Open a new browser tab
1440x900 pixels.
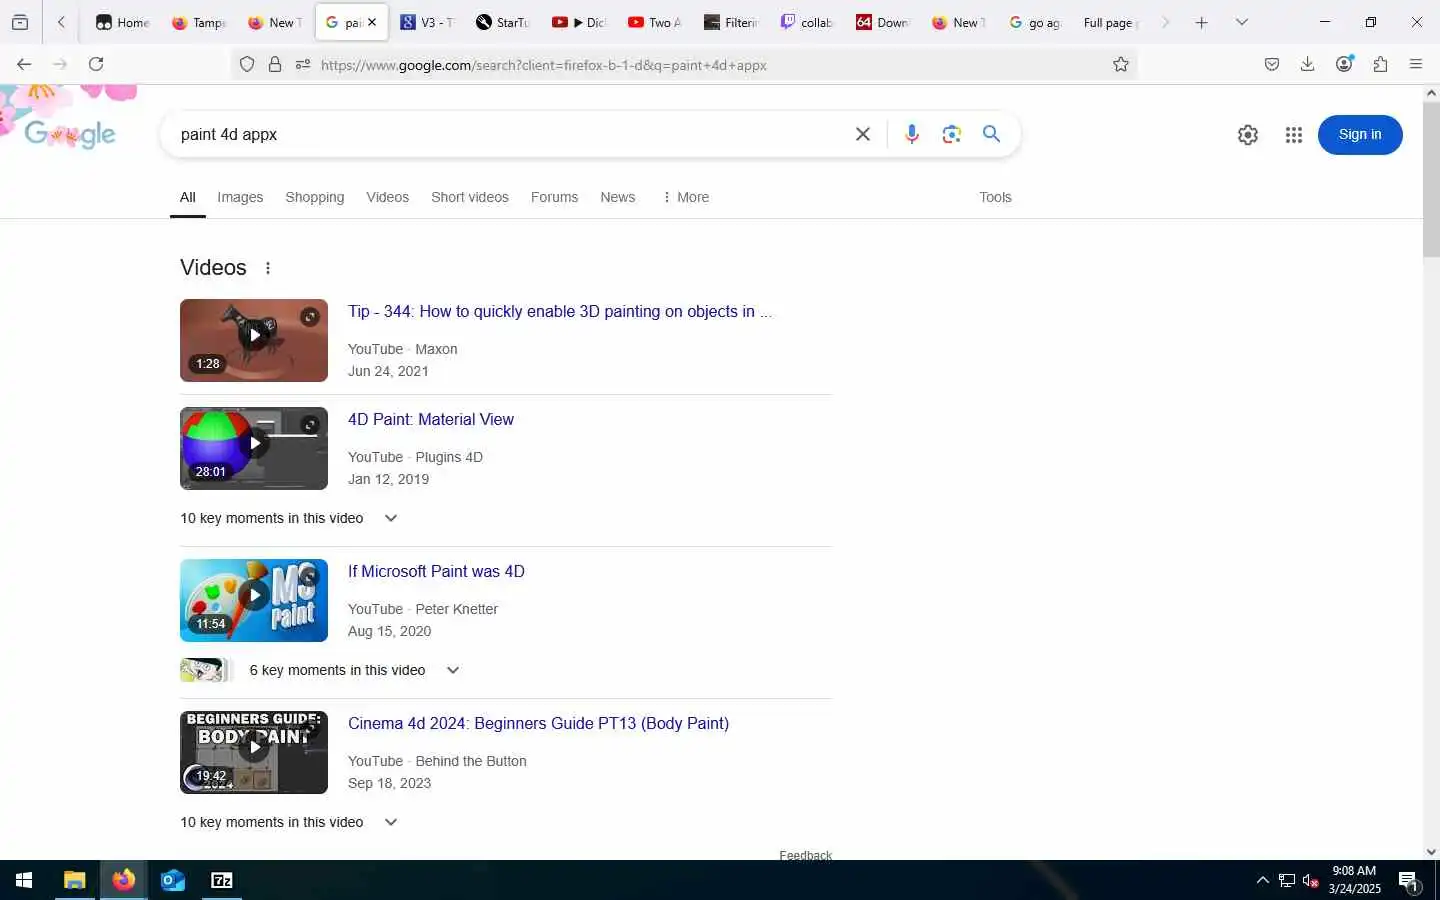1201,22
